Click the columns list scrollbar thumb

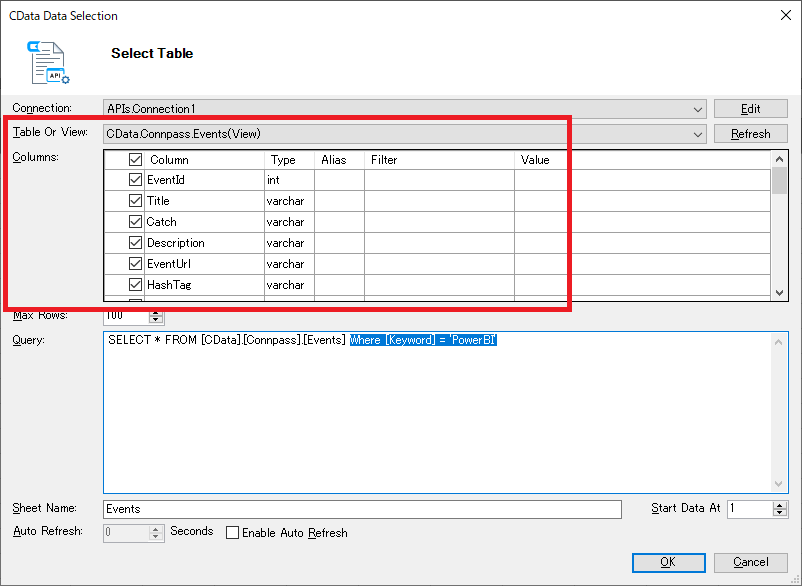click(779, 181)
